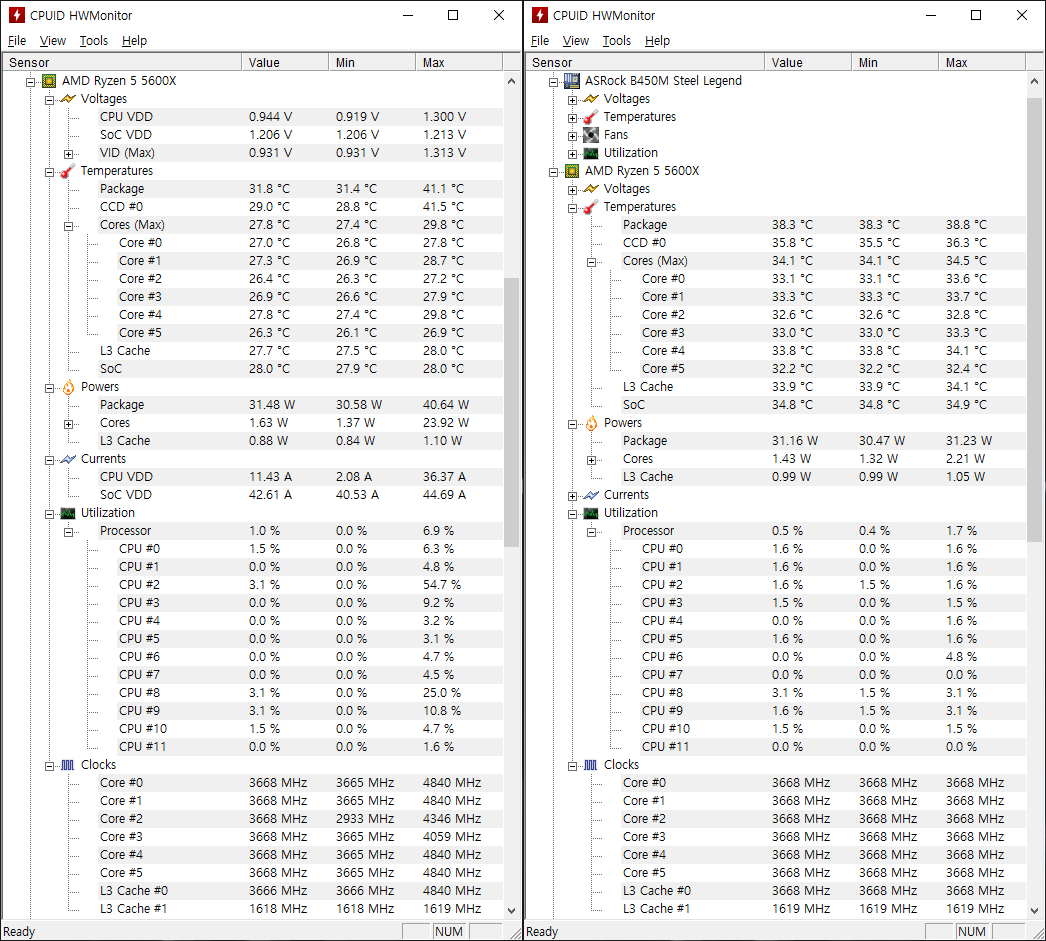Click the Powers flame icon in right window

[591, 423]
